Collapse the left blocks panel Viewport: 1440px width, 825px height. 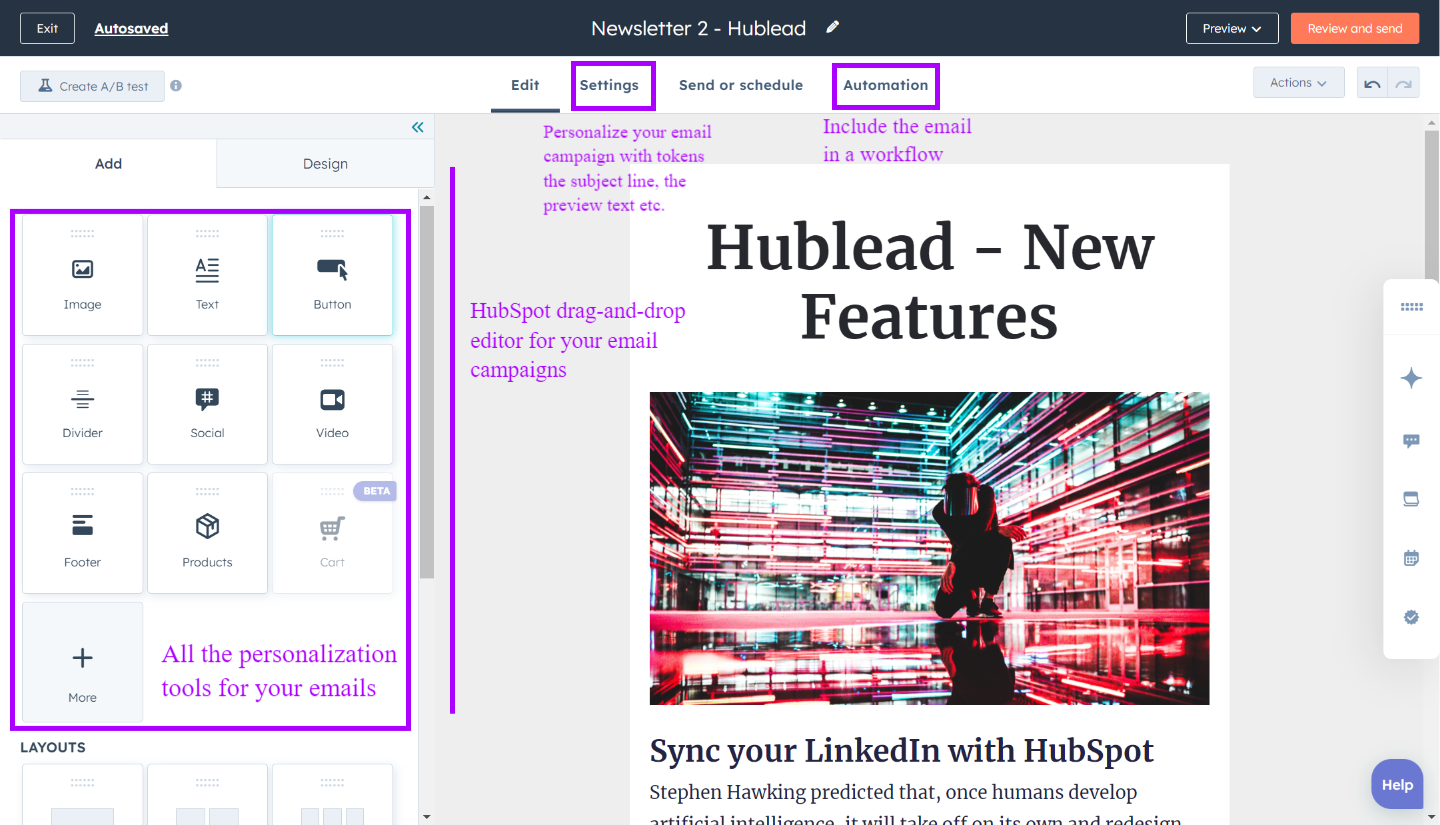pyautogui.click(x=418, y=127)
